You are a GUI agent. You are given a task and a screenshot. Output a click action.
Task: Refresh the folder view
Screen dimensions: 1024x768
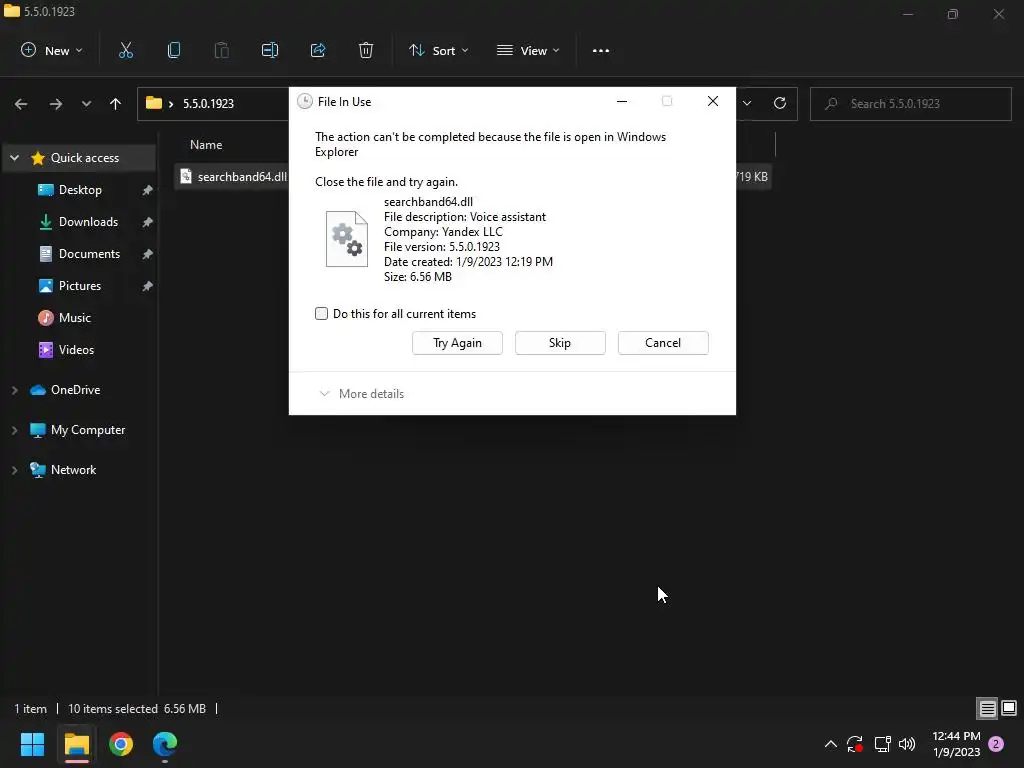[x=780, y=103]
